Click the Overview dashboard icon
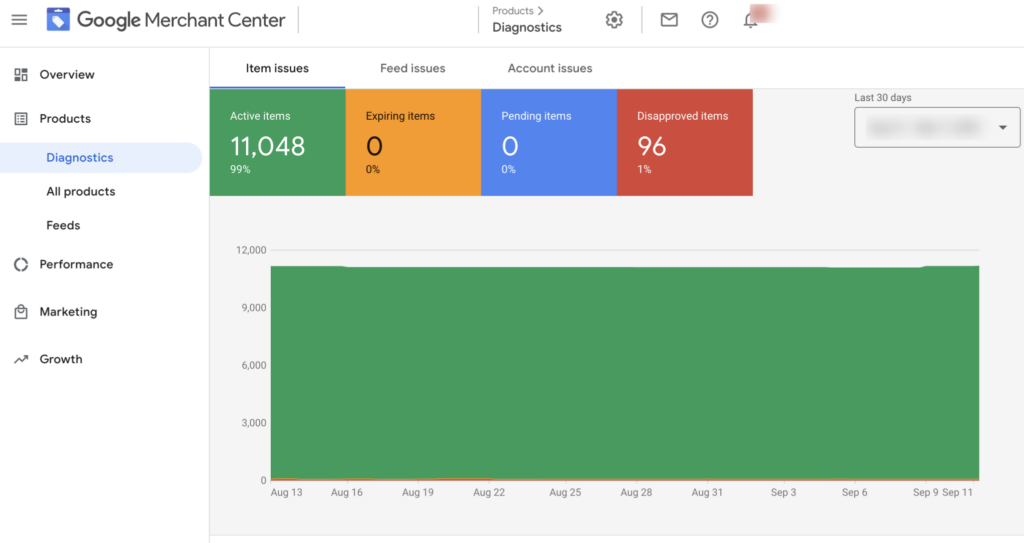This screenshot has width=1024, height=543. (21, 75)
